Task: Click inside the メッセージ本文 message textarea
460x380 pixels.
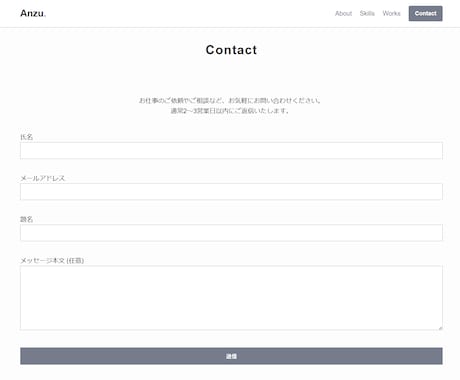Action: (x=231, y=298)
